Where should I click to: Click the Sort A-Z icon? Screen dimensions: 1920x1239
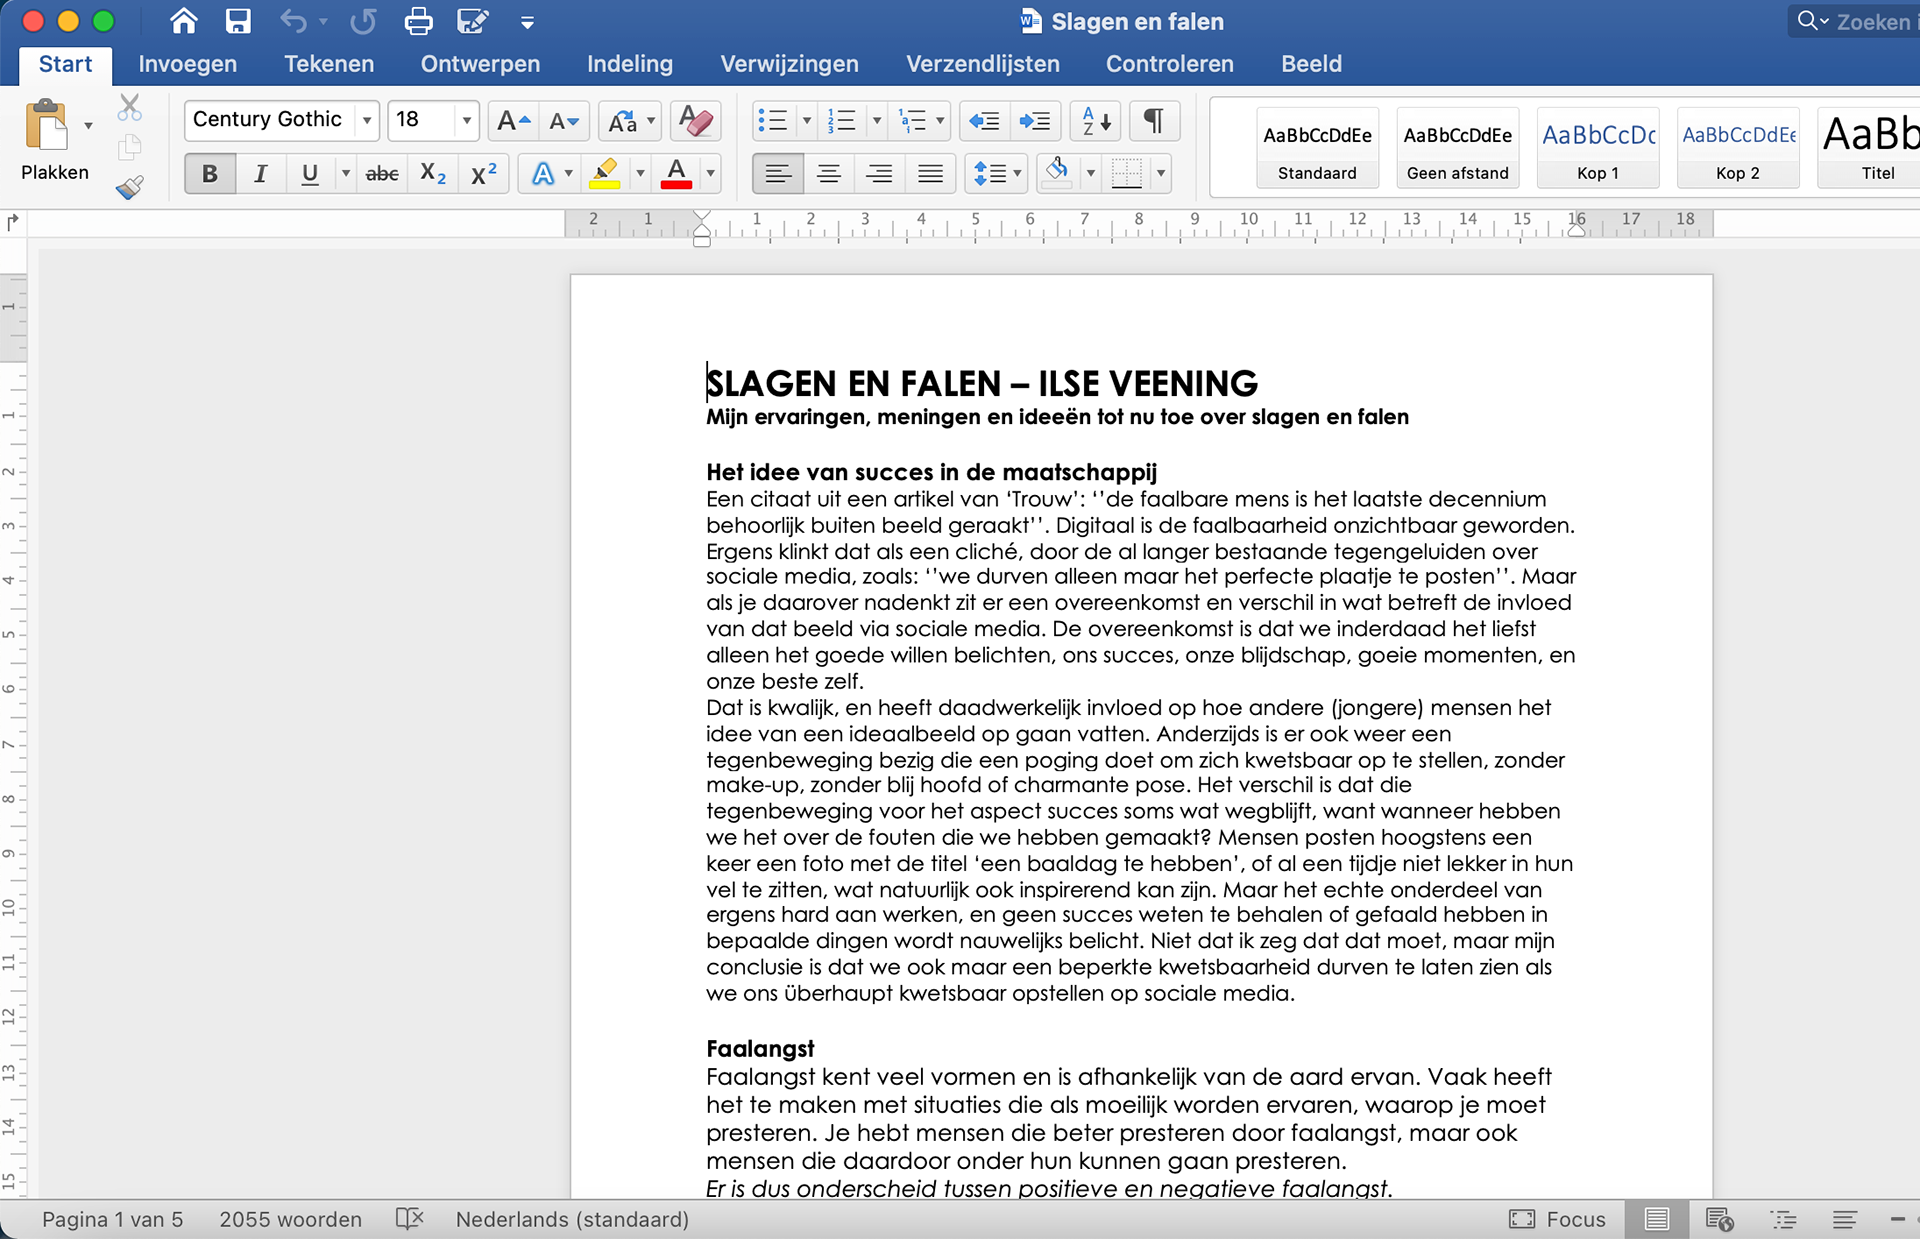pos(1096,121)
